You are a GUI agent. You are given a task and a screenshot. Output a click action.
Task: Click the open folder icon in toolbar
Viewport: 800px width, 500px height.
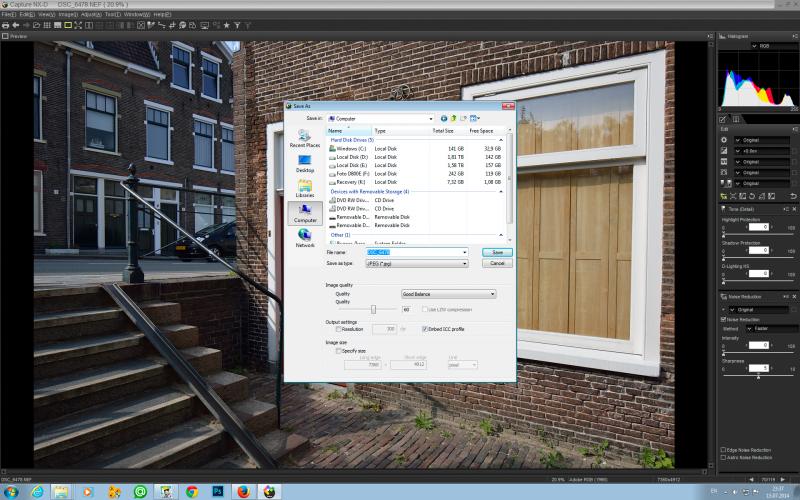point(37,25)
